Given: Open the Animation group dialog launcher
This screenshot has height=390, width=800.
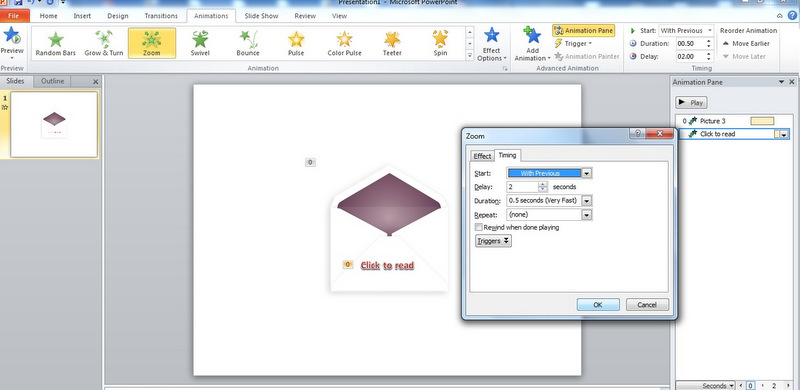Looking at the screenshot, I should click(505, 68).
